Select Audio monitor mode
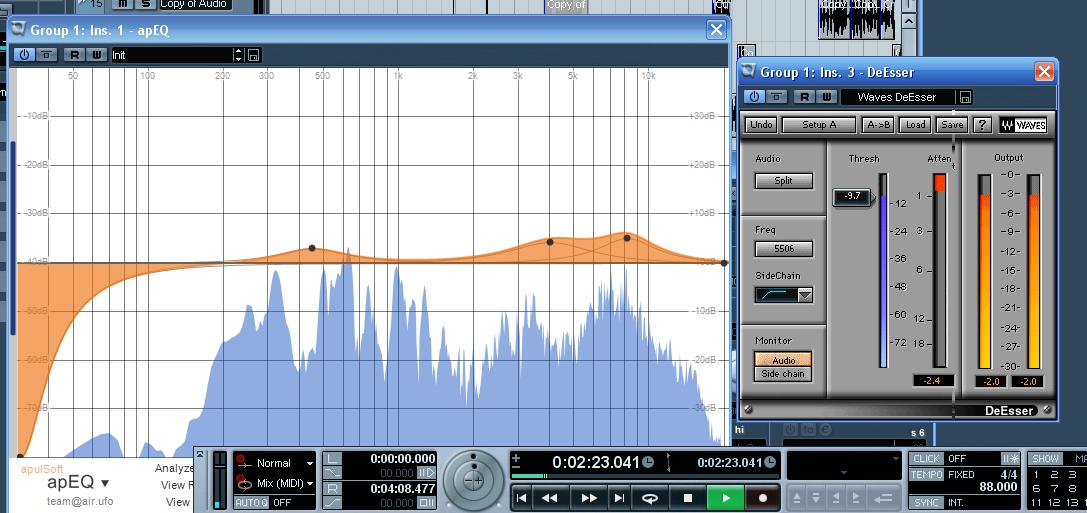The height and width of the screenshot is (513, 1087). [x=783, y=360]
